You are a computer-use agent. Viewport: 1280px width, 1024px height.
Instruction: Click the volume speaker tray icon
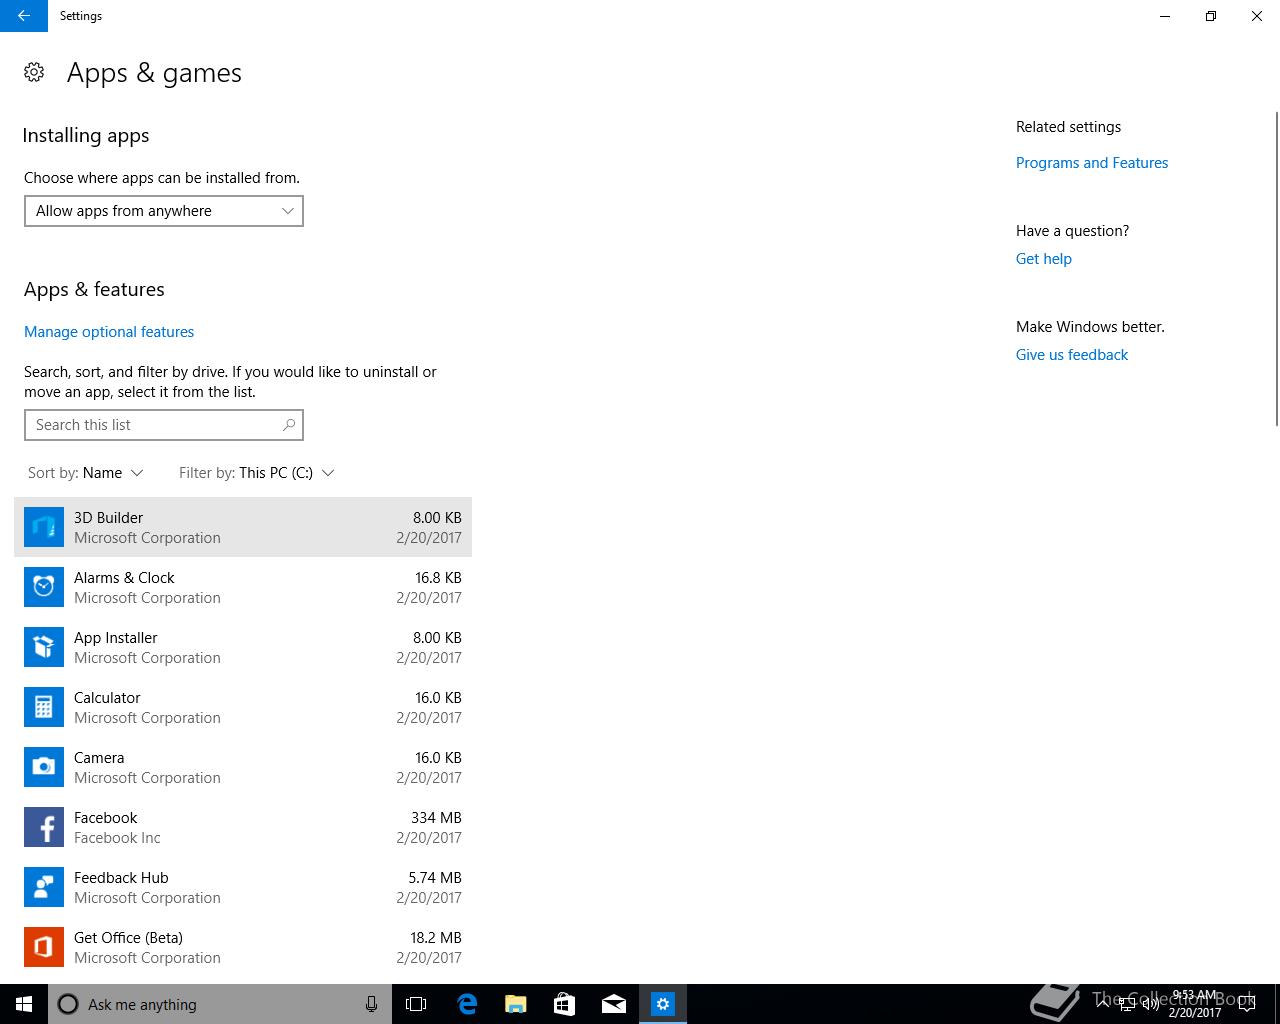(1150, 1004)
